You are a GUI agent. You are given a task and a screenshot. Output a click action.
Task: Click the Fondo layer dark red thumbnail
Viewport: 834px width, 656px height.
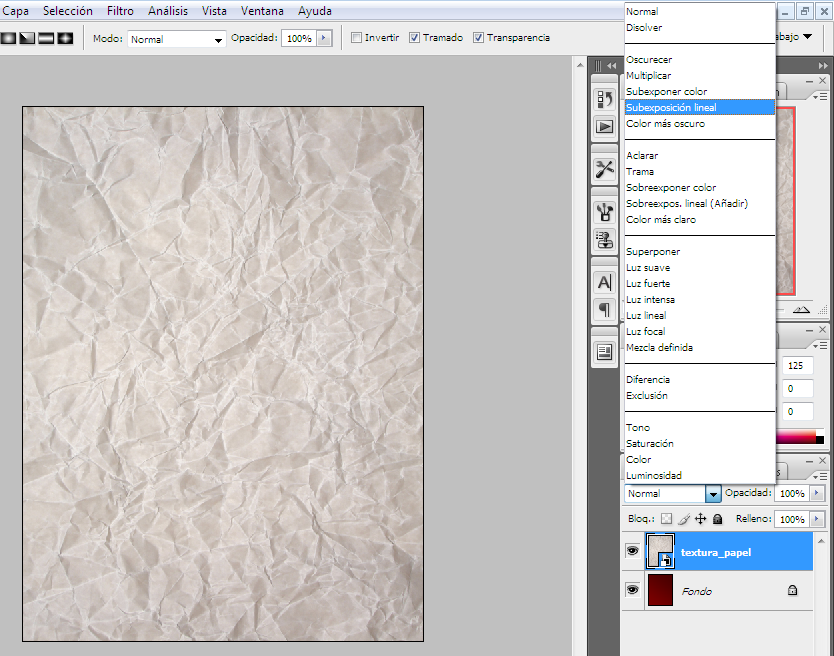pos(660,589)
